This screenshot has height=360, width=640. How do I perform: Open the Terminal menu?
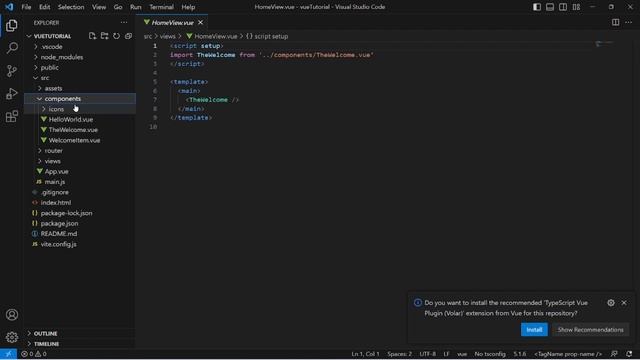click(161, 7)
